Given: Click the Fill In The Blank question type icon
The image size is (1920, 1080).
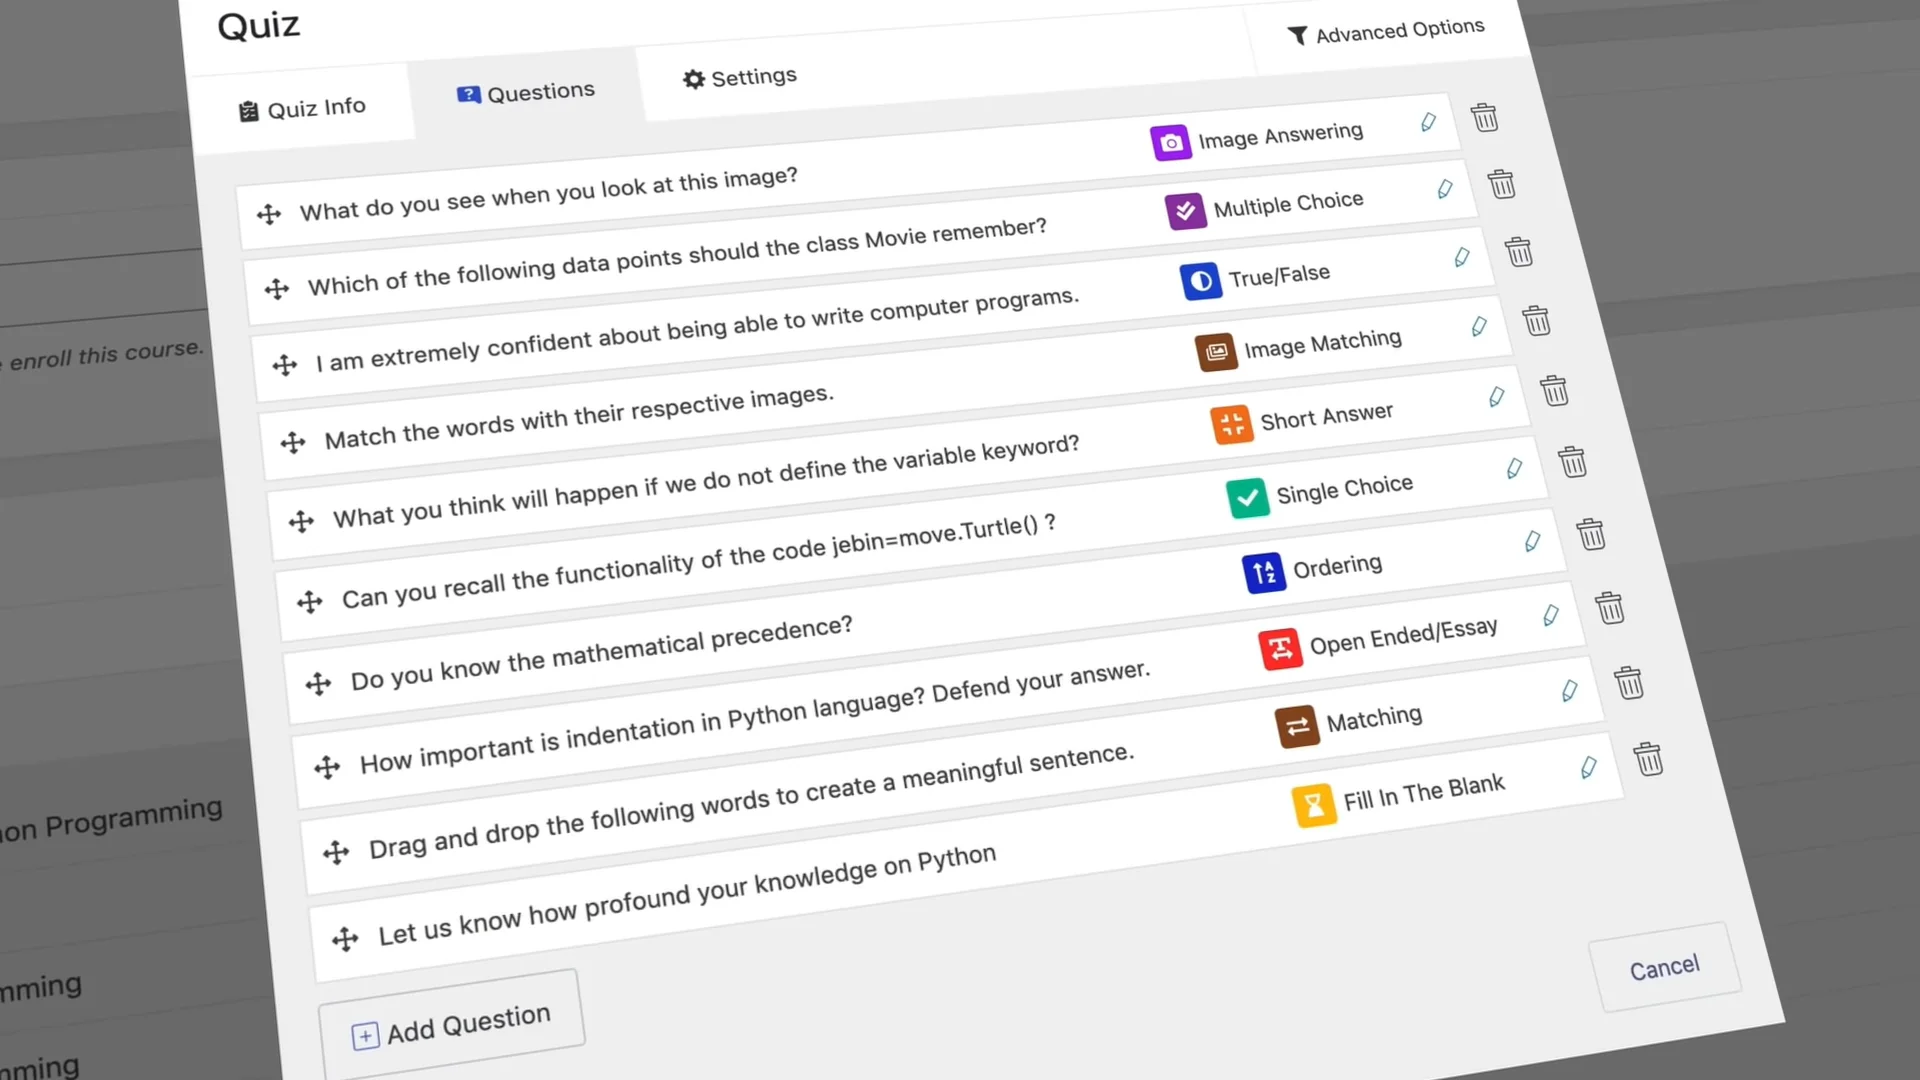Looking at the screenshot, I should coord(1313,805).
